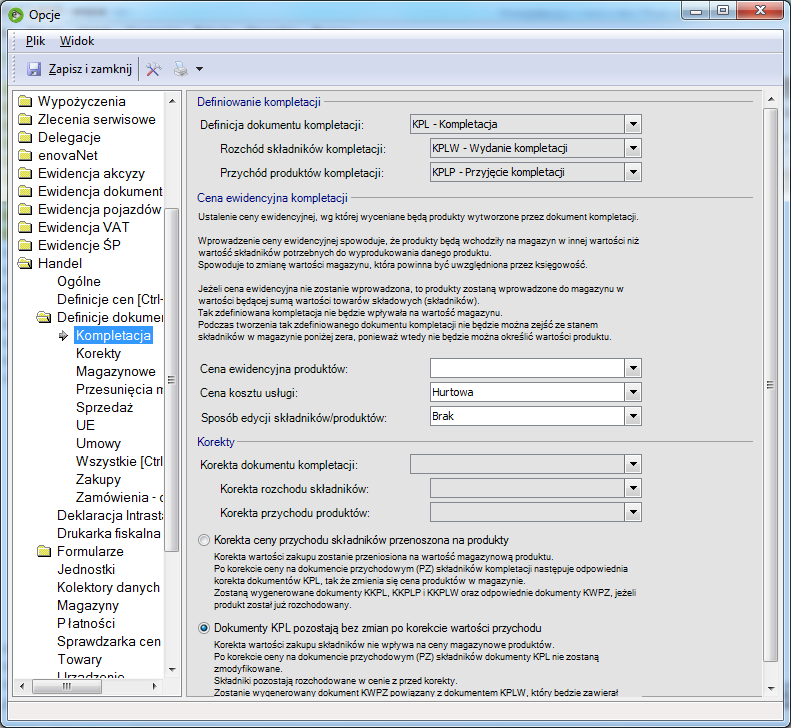Click the tree scroll up arrow
Image resolution: width=791 pixels, height=728 pixels.
172,101
